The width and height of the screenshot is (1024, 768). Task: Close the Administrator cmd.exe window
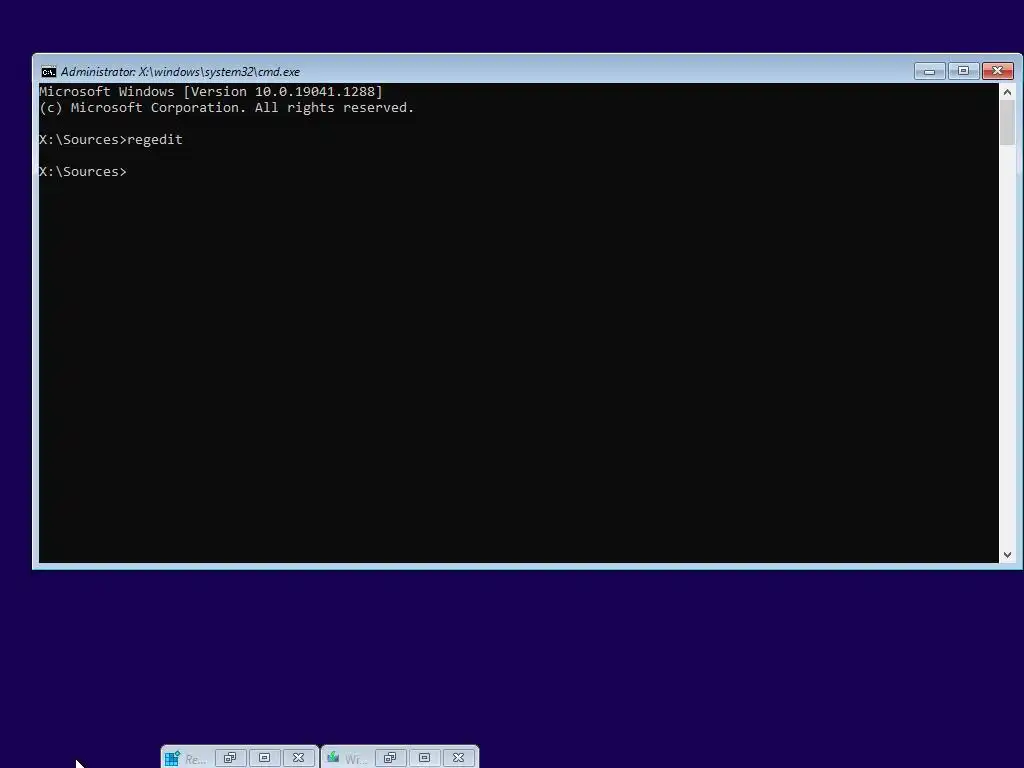997,71
